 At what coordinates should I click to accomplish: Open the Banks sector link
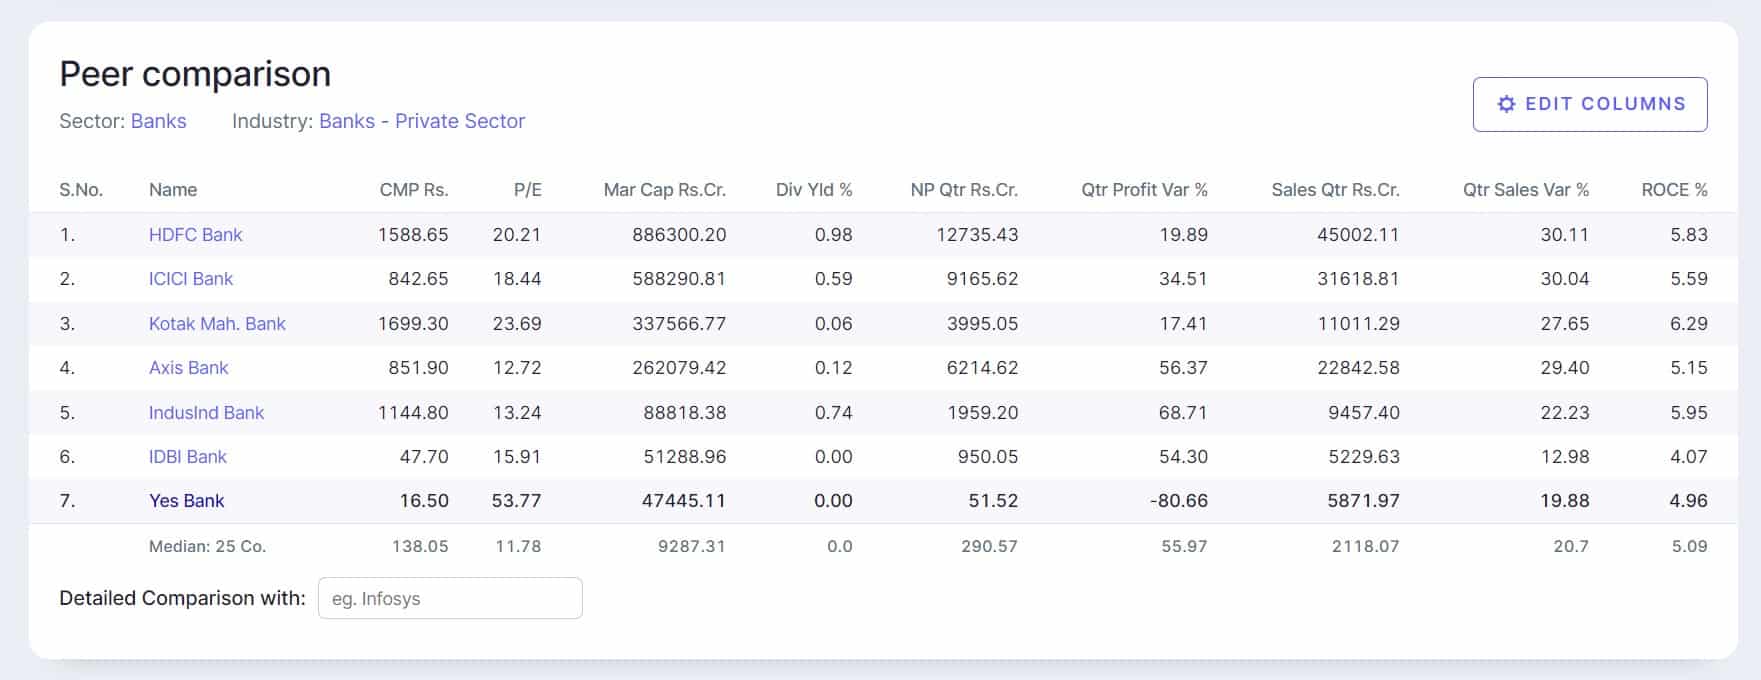[158, 121]
